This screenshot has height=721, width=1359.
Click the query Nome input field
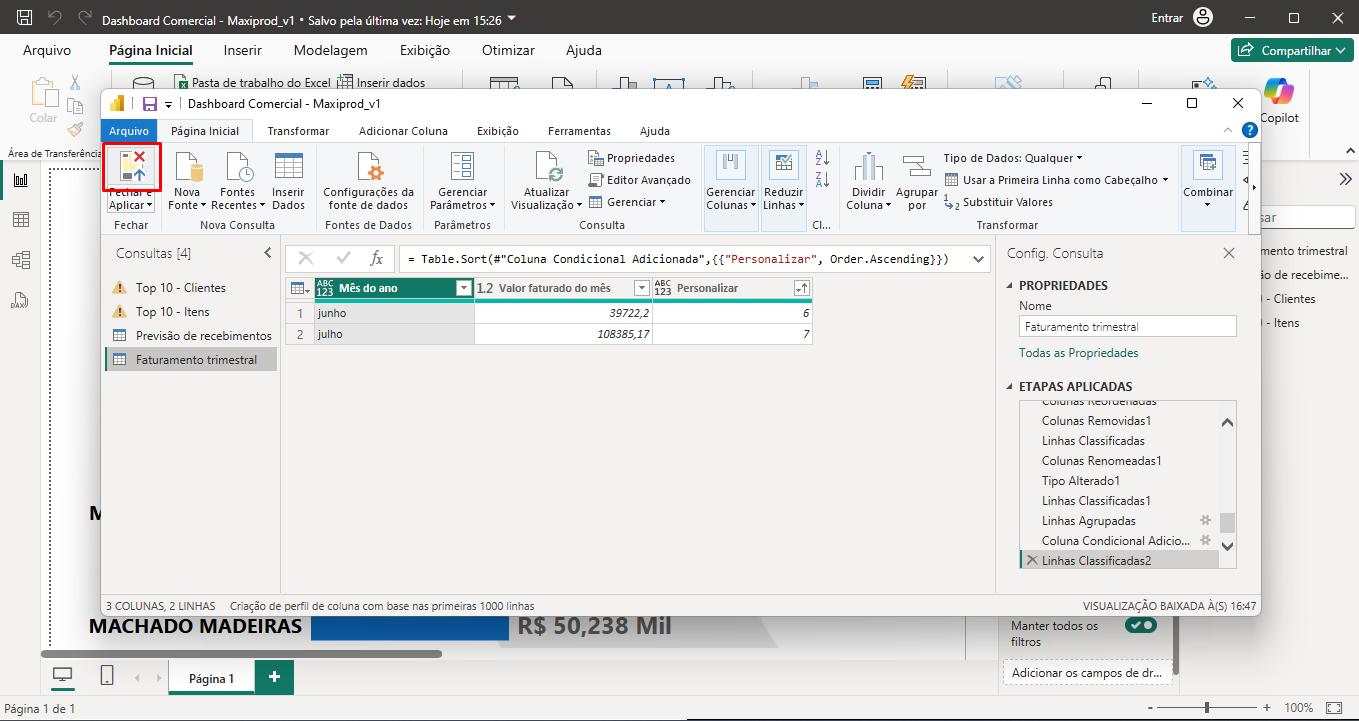pos(1127,326)
